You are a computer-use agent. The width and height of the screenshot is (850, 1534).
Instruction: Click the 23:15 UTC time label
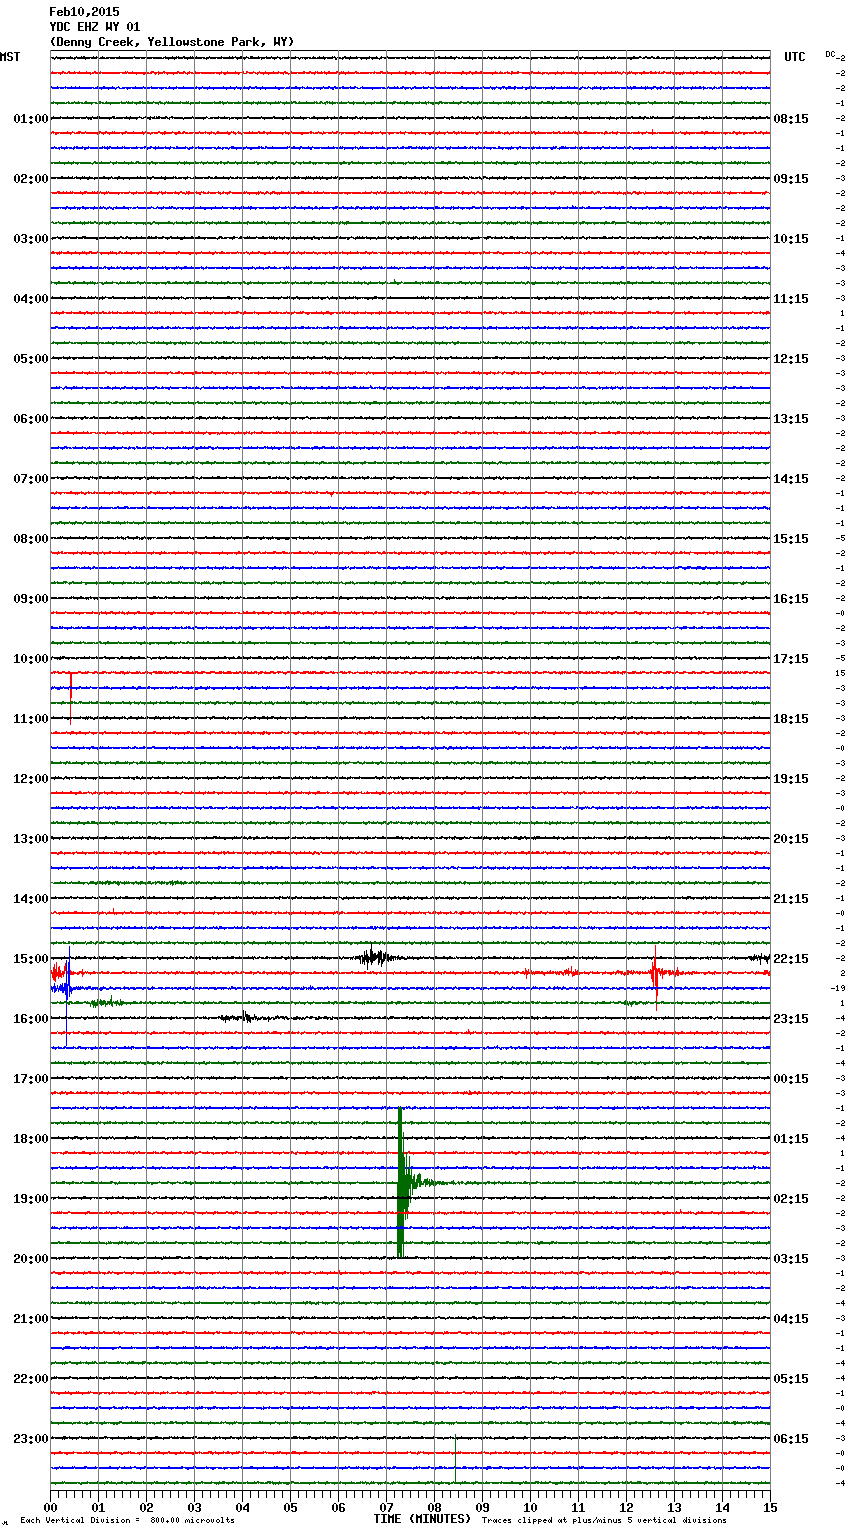coord(791,1019)
